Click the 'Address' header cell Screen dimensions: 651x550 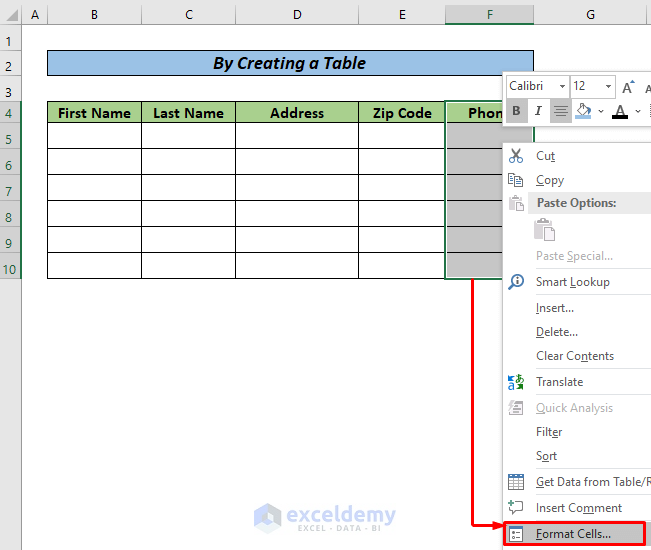(297, 112)
